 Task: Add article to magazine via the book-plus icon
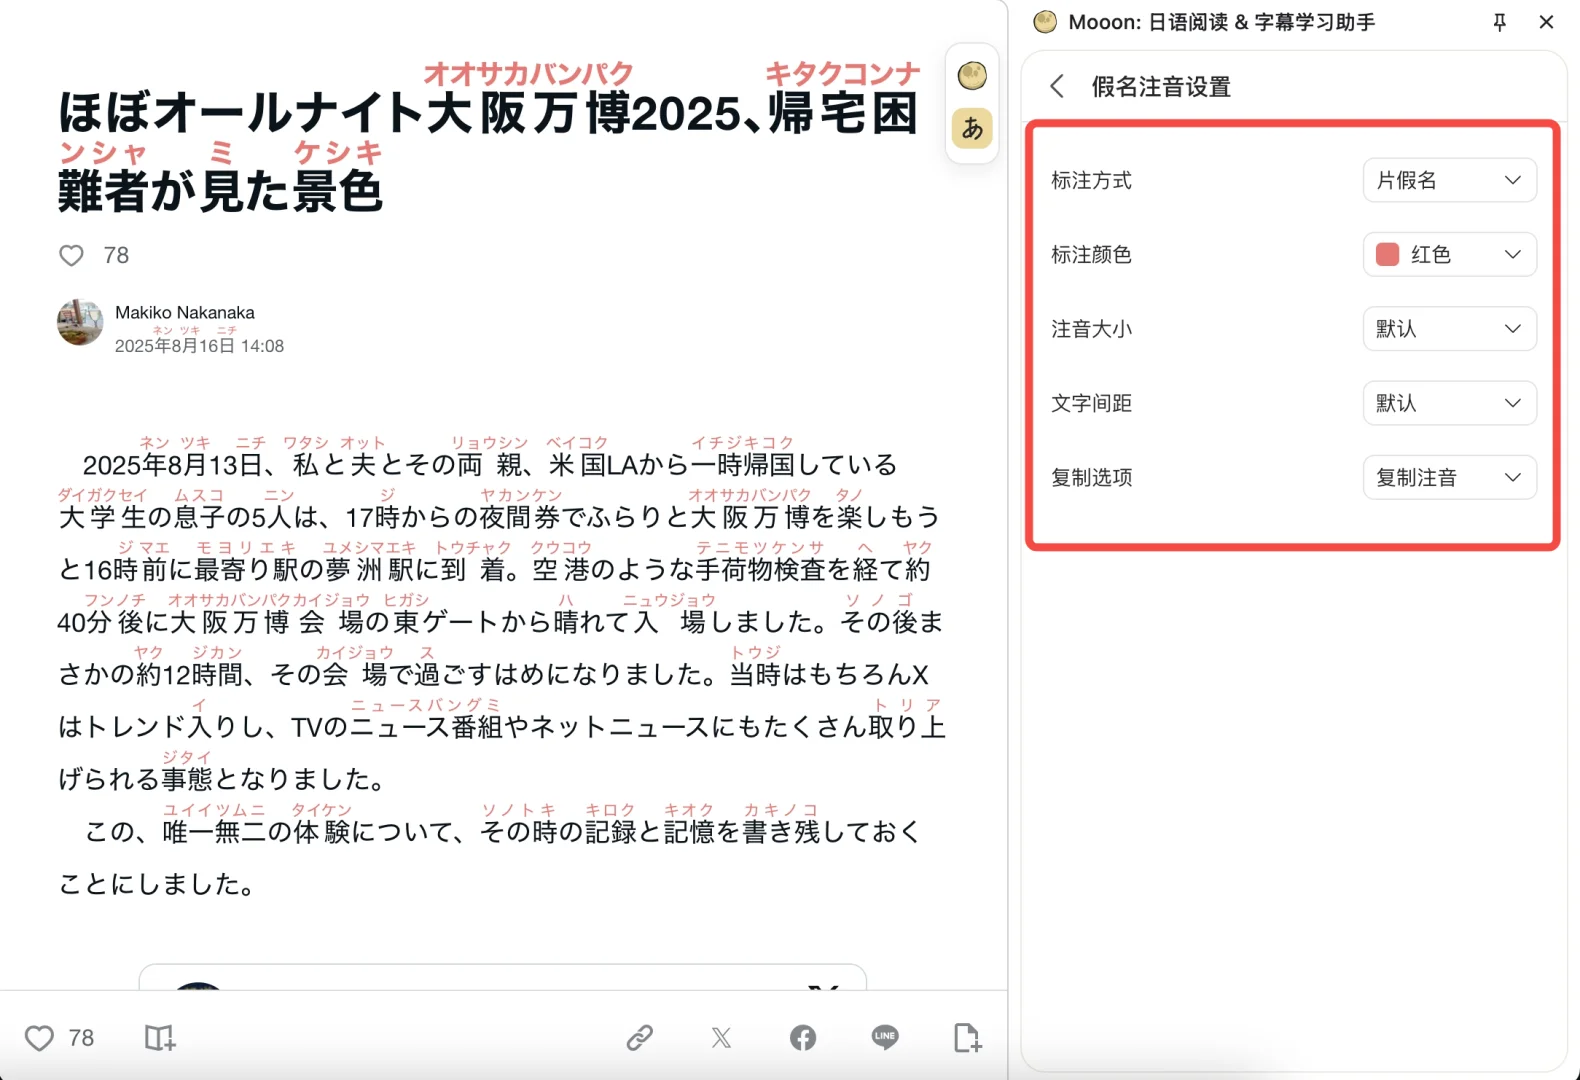pyautogui.click(x=160, y=1038)
